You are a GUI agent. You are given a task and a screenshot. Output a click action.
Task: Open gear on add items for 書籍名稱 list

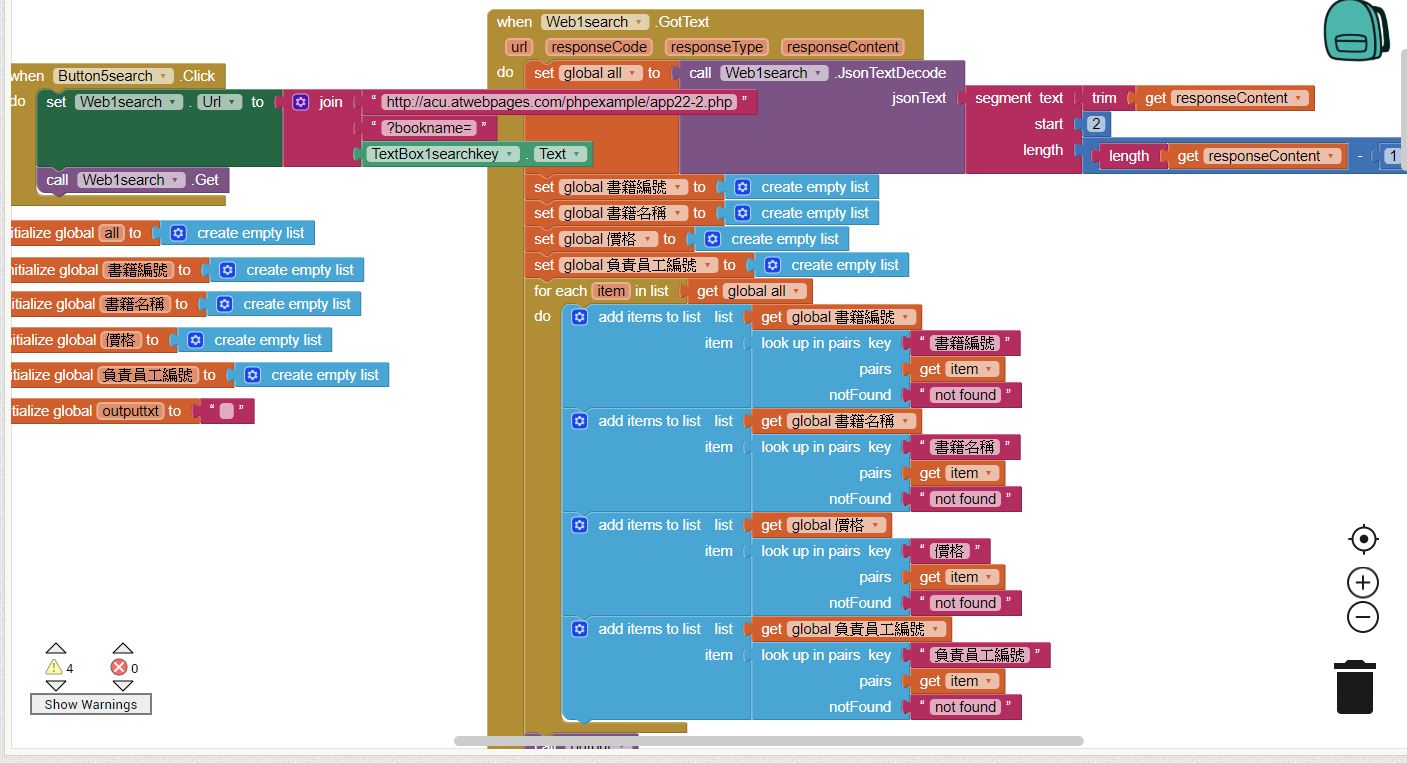(579, 421)
